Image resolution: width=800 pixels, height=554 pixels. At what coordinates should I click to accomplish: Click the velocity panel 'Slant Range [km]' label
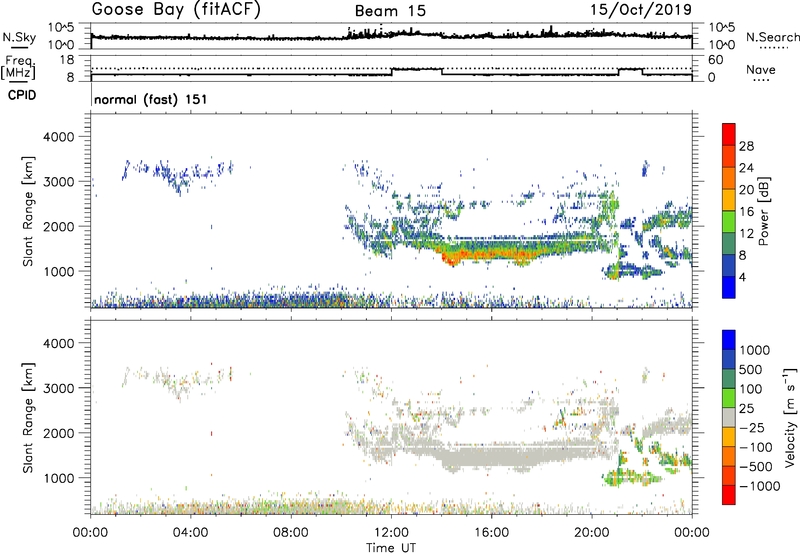tap(28, 417)
